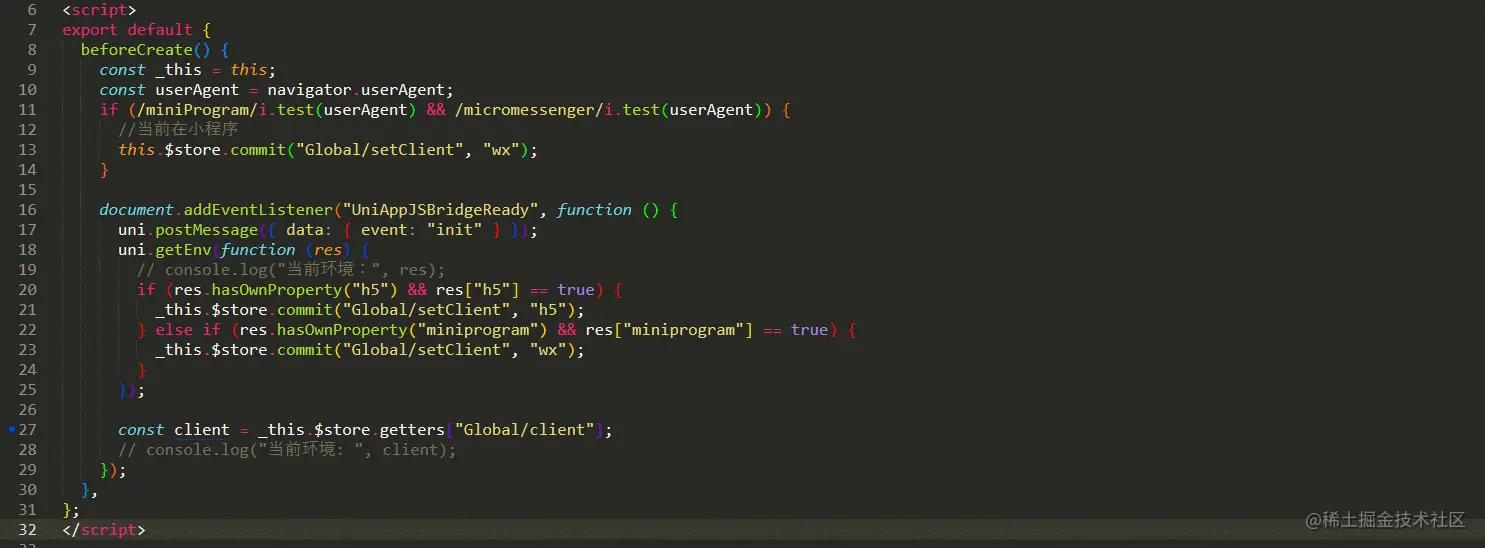
Task: Click the "wx" string on line 23
Action: click(x=549, y=350)
